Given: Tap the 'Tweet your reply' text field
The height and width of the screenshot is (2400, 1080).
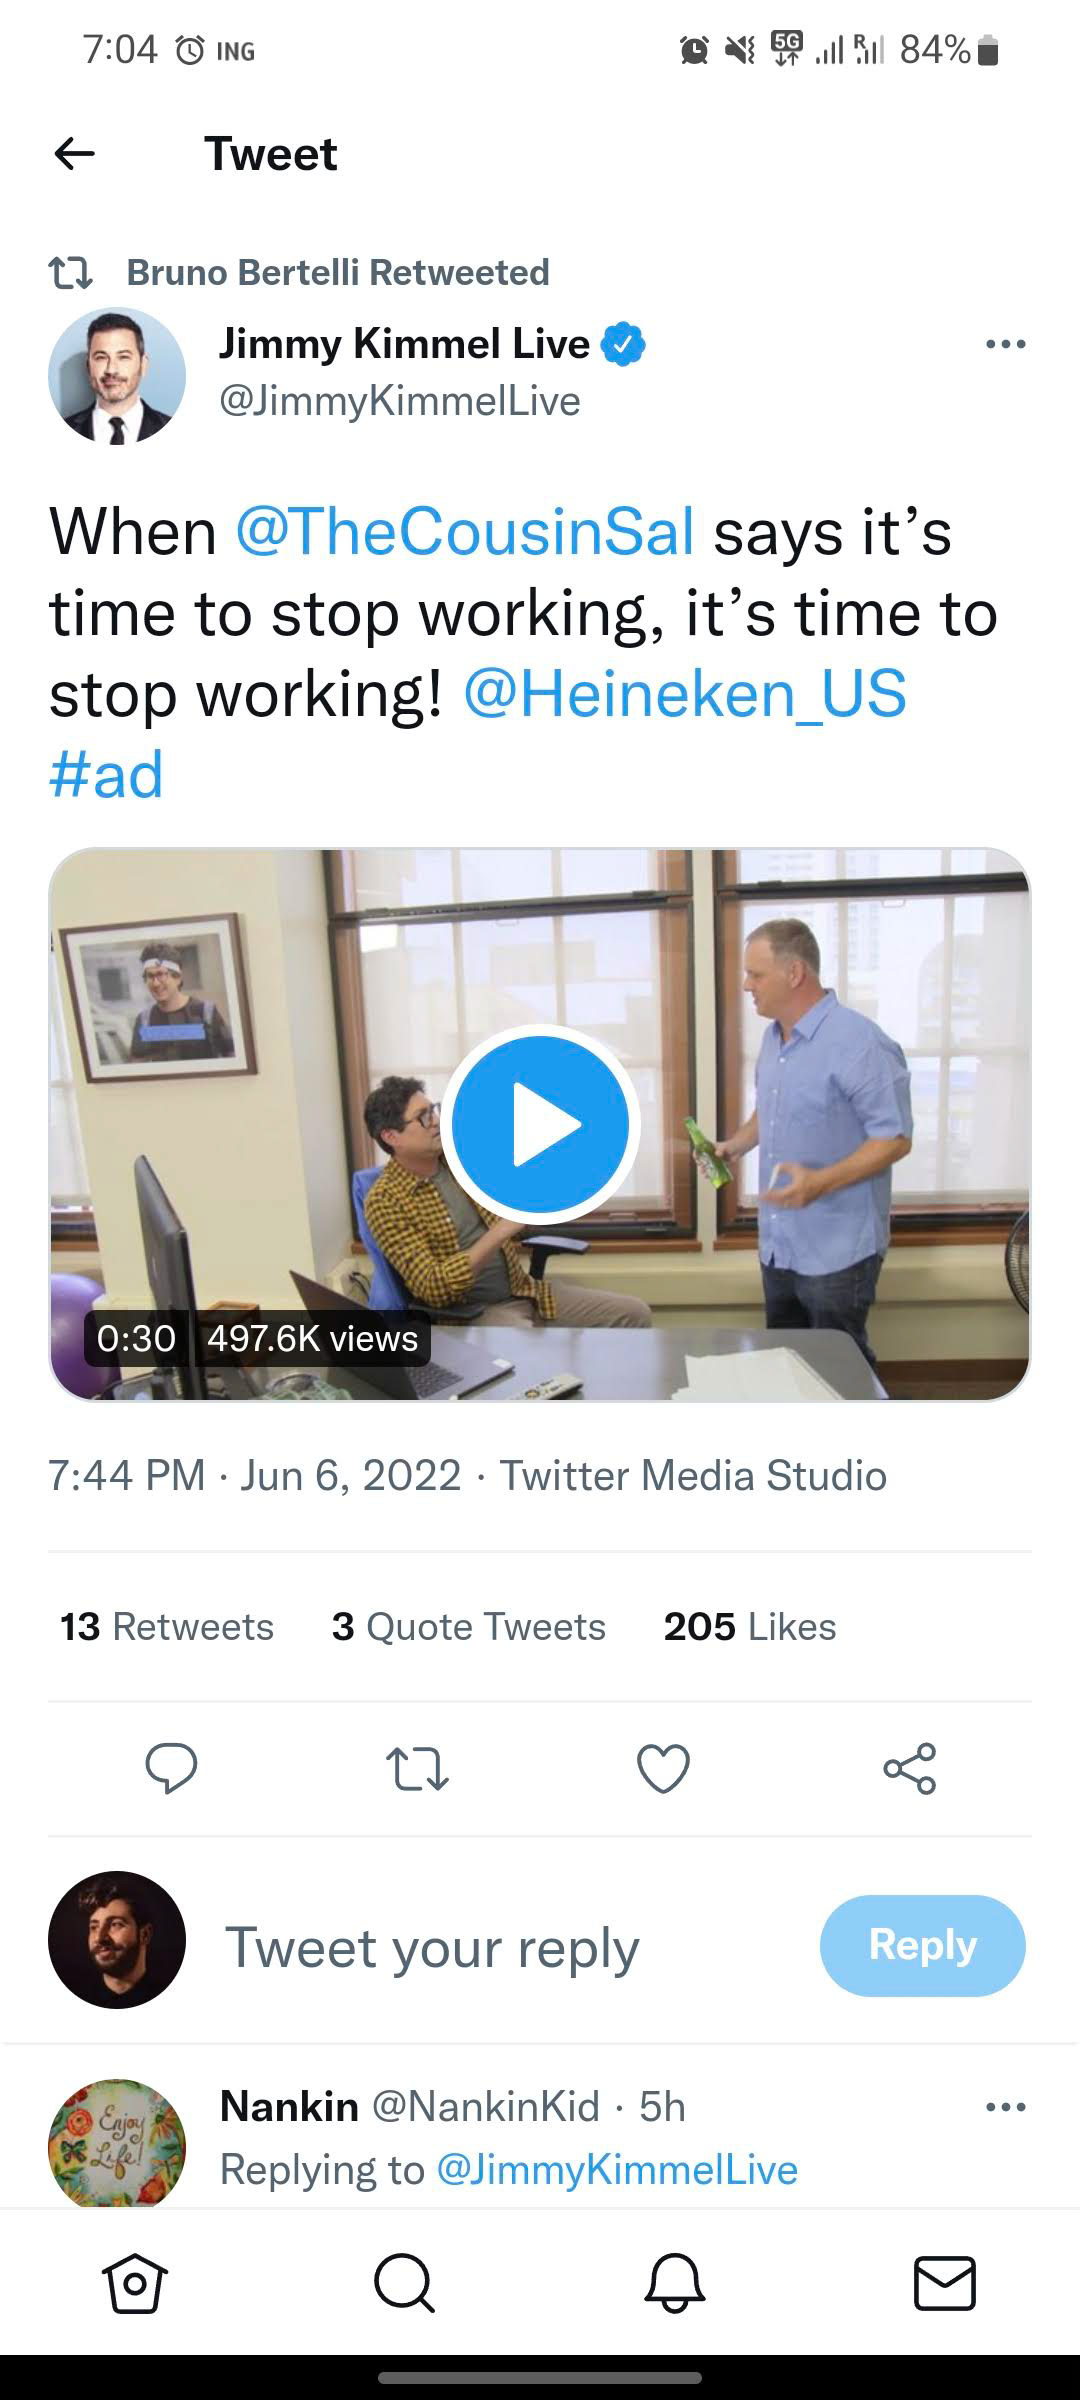Looking at the screenshot, I should (x=432, y=1948).
